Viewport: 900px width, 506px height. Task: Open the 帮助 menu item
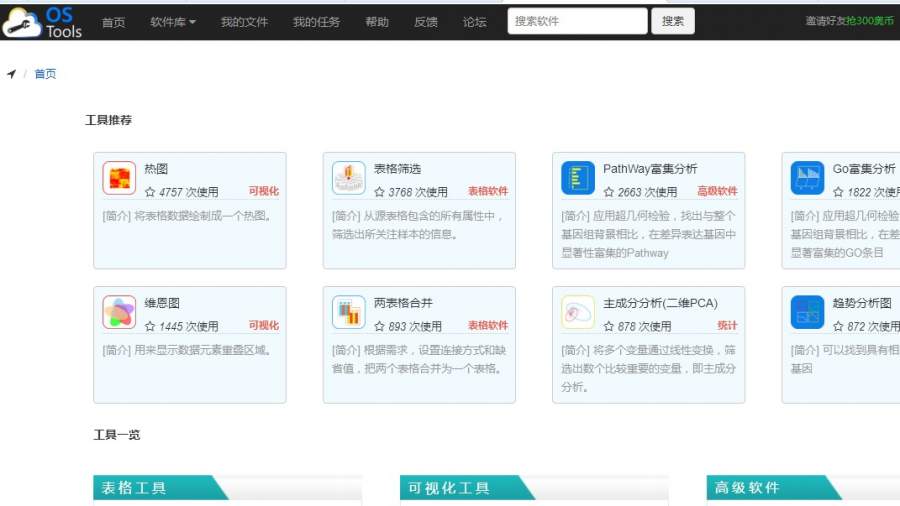[x=377, y=22]
